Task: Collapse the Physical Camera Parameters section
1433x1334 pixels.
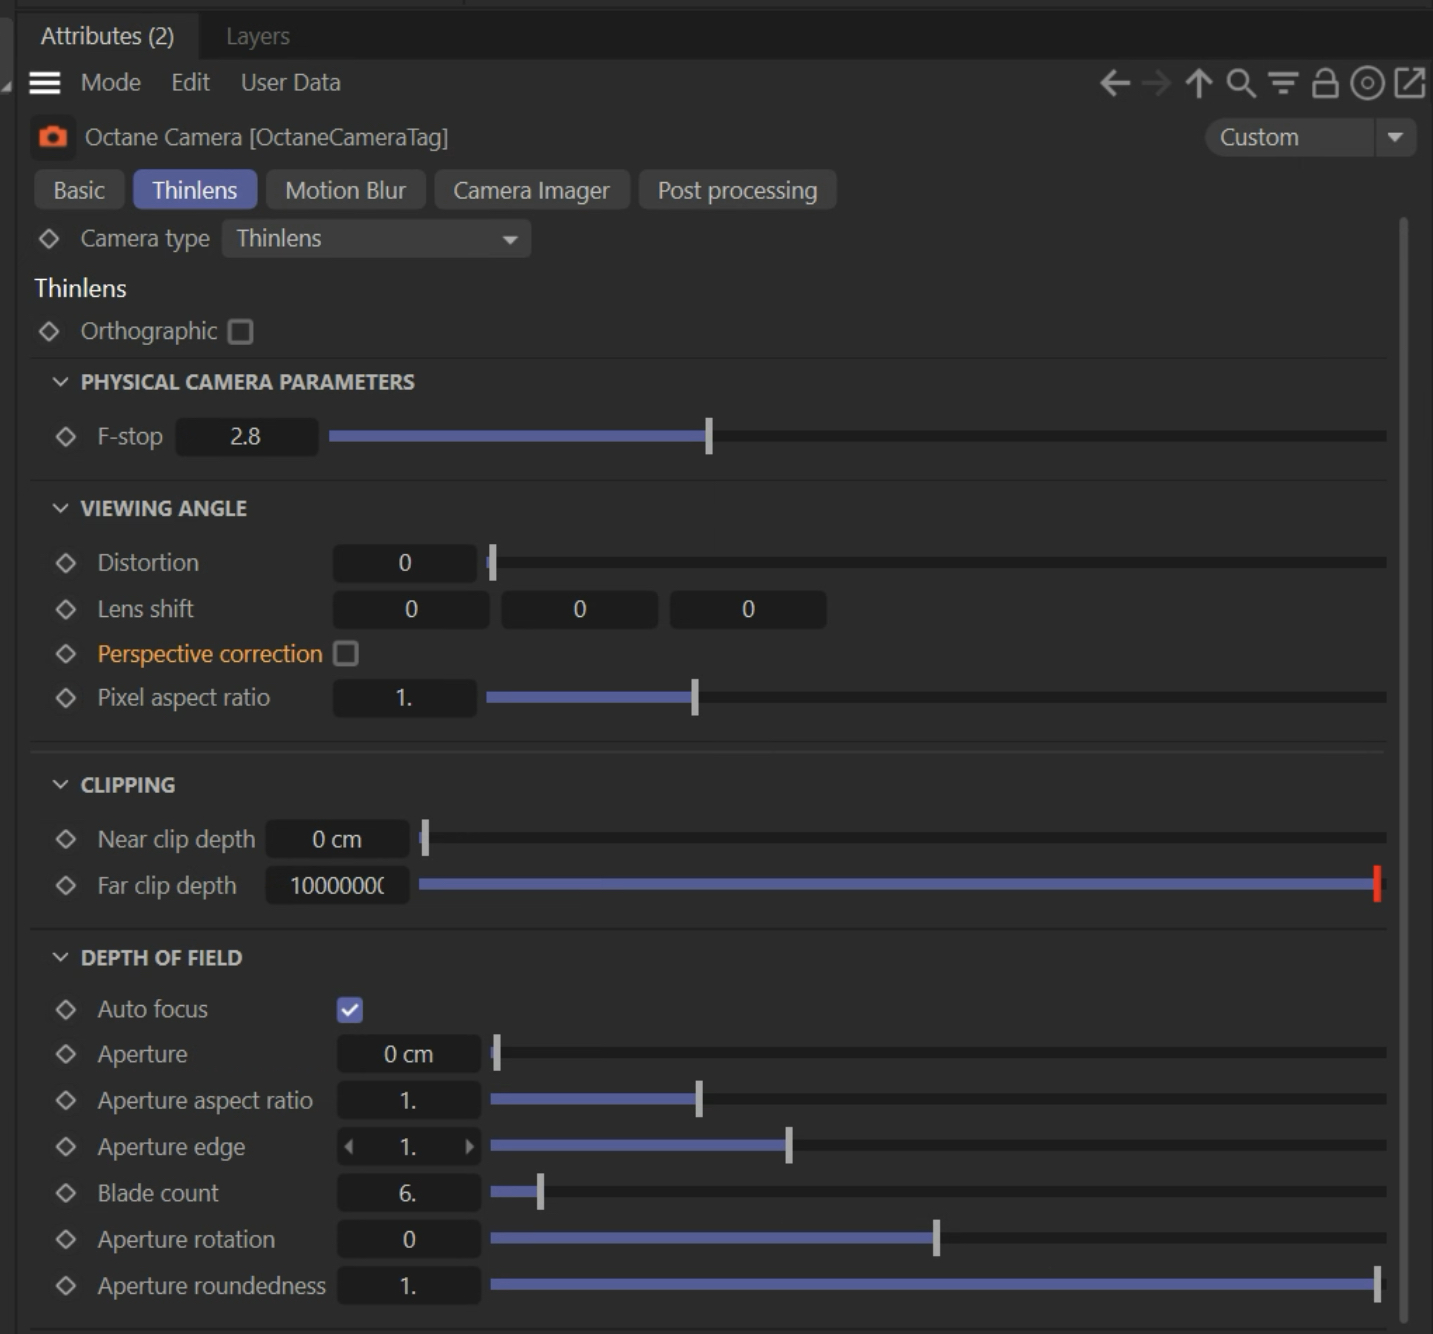Action: (x=60, y=382)
